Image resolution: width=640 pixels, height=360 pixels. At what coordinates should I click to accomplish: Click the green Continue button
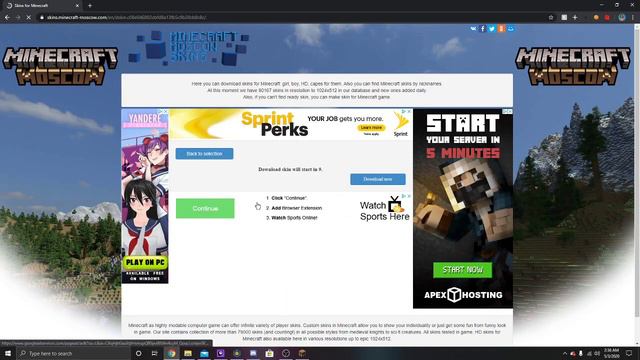tap(205, 208)
